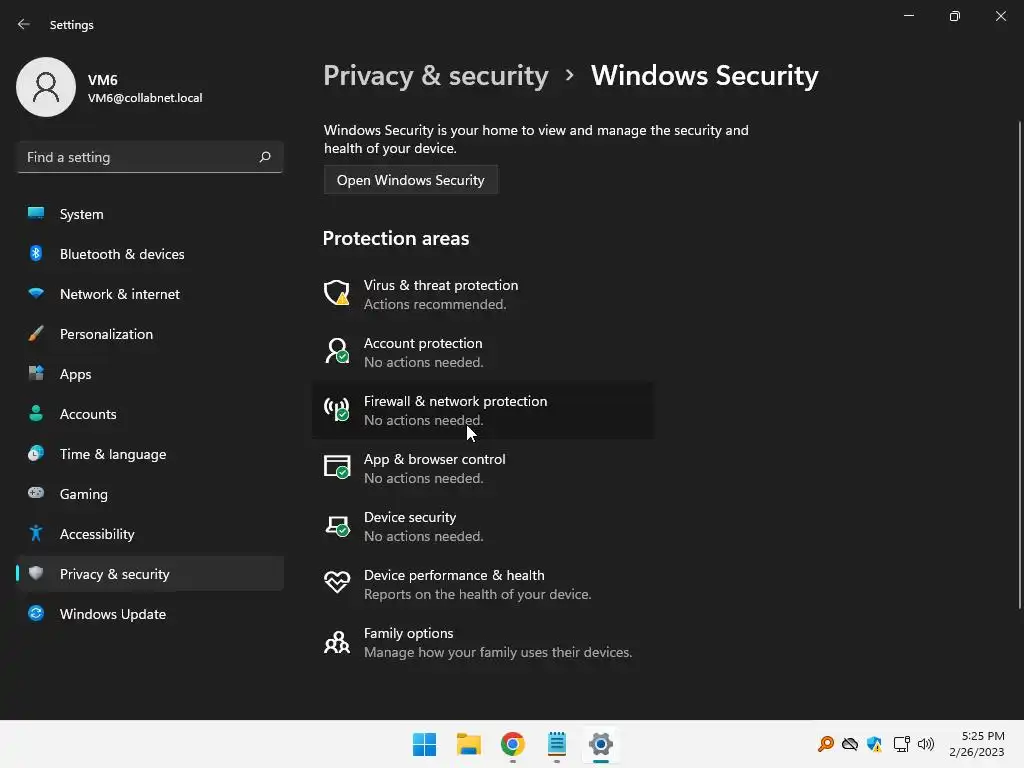Click the Device performance & health heart icon
This screenshot has height=768, width=1024.
pos(337,583)
